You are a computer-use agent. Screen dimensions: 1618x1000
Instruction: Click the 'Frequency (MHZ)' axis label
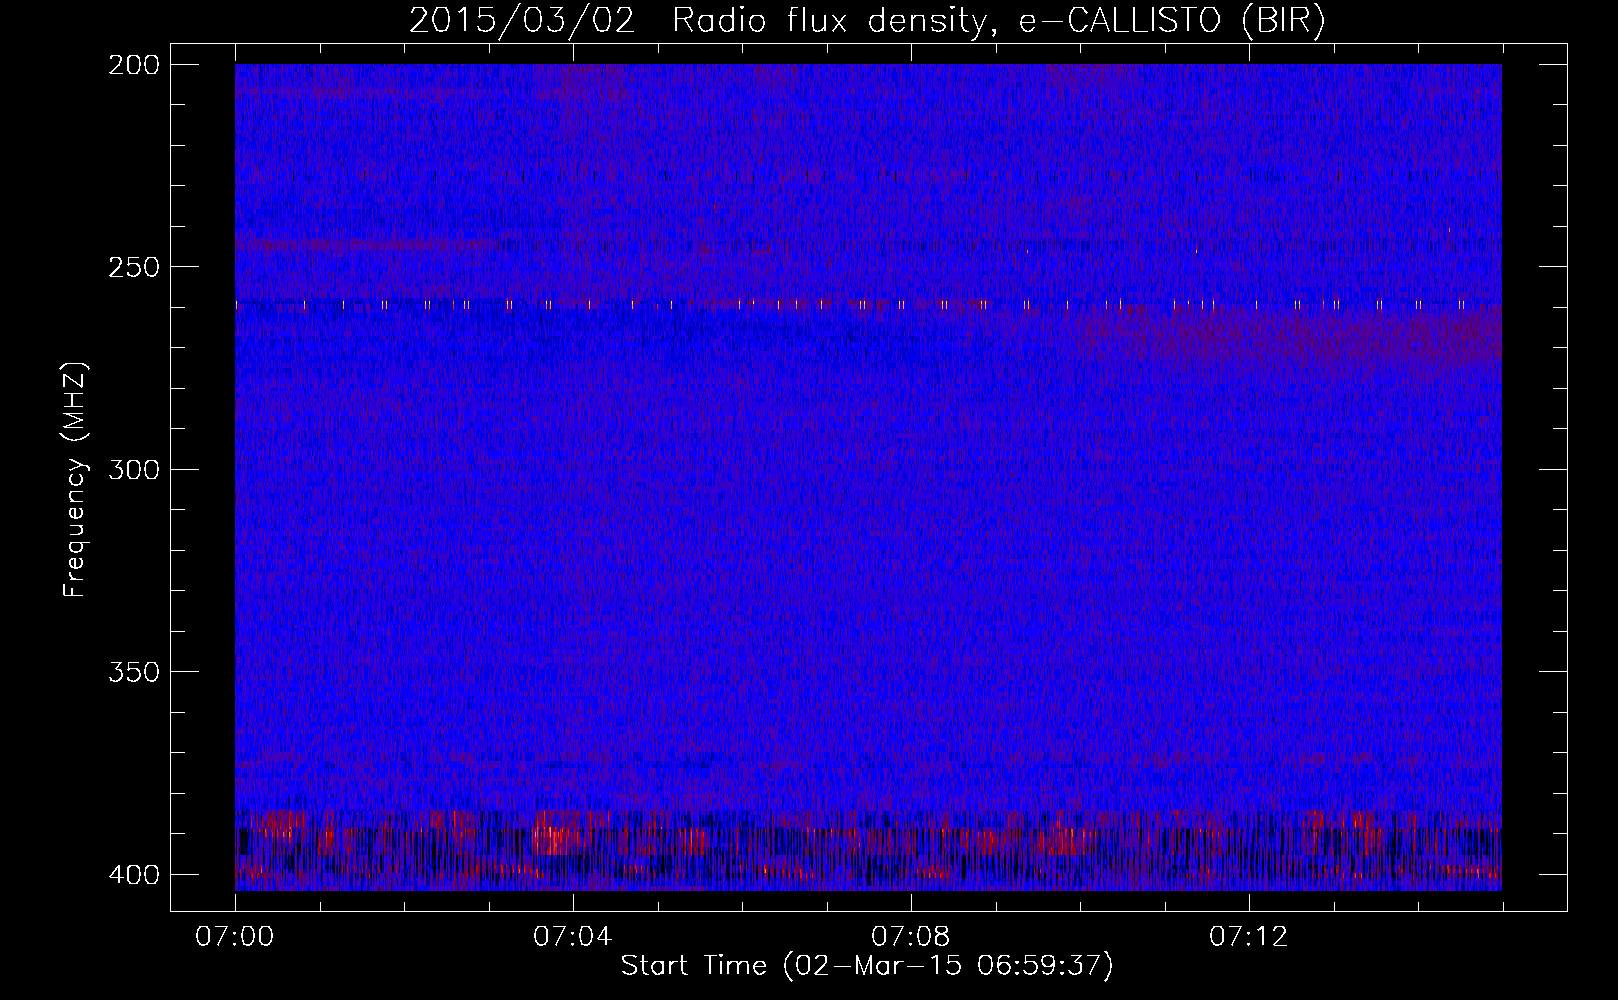click(75, 479)
